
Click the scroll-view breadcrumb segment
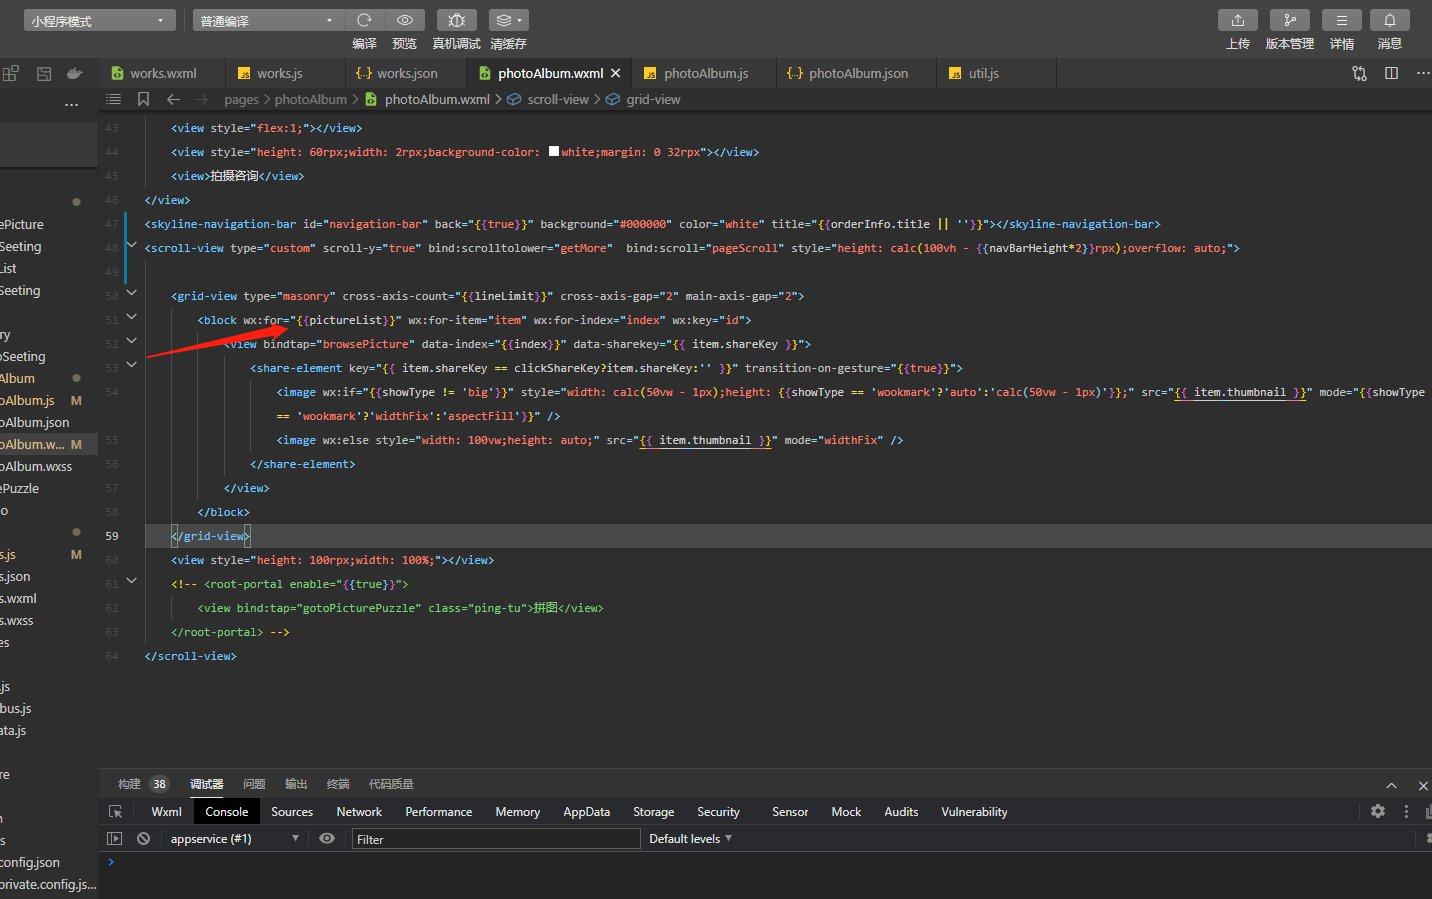pos(558,99)
